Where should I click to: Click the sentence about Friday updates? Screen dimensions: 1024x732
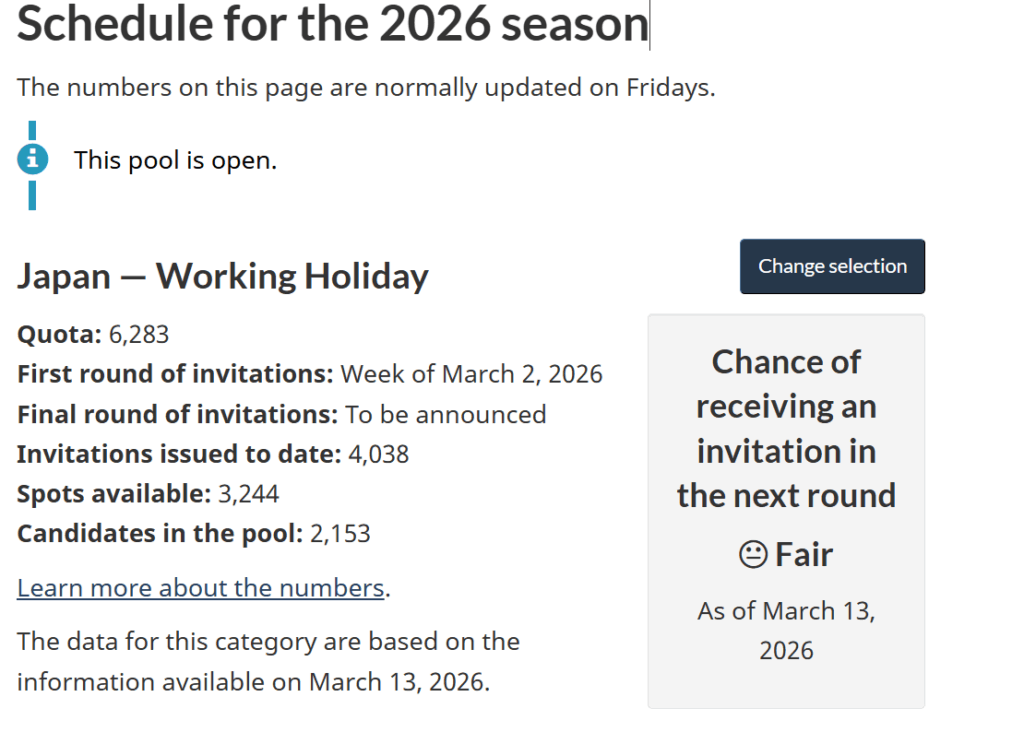[x=366, y=88]
